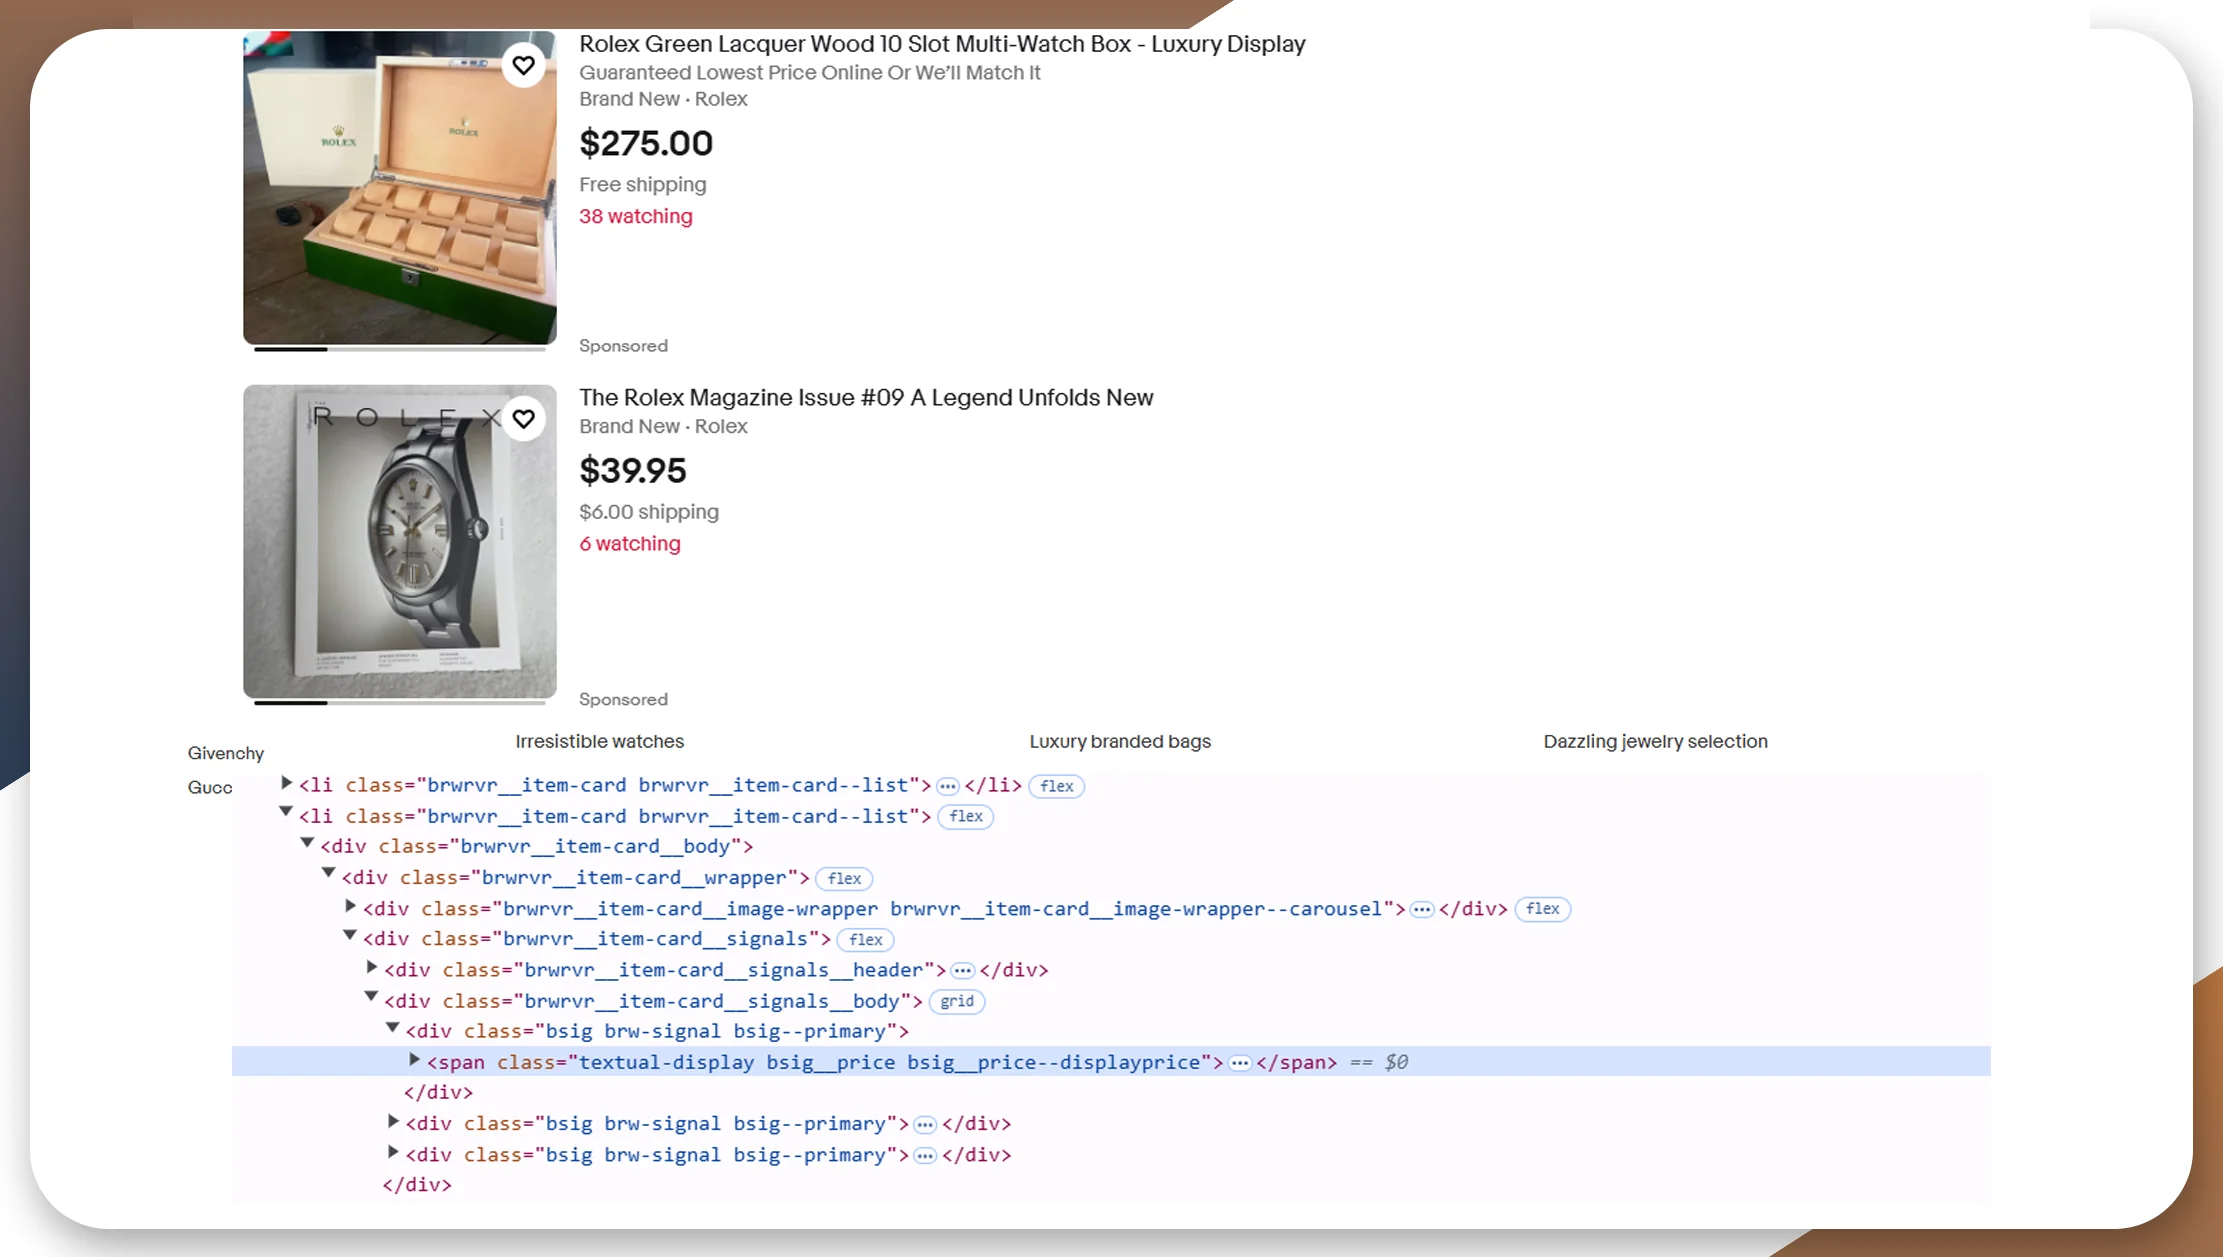Click the 38 watching text
2223x1257 pixels.
pyautogui.click(x=636, y=216)
